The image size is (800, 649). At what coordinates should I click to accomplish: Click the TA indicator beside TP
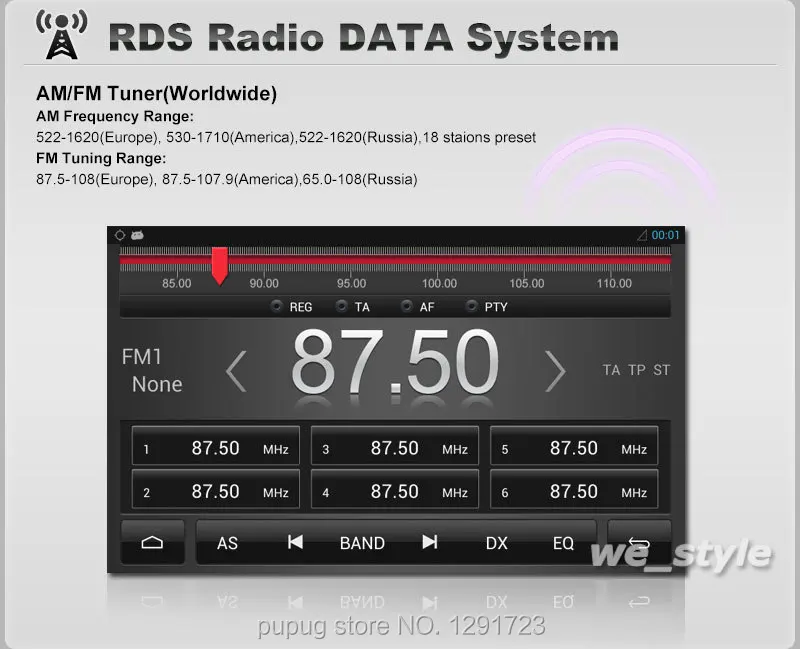611,370
